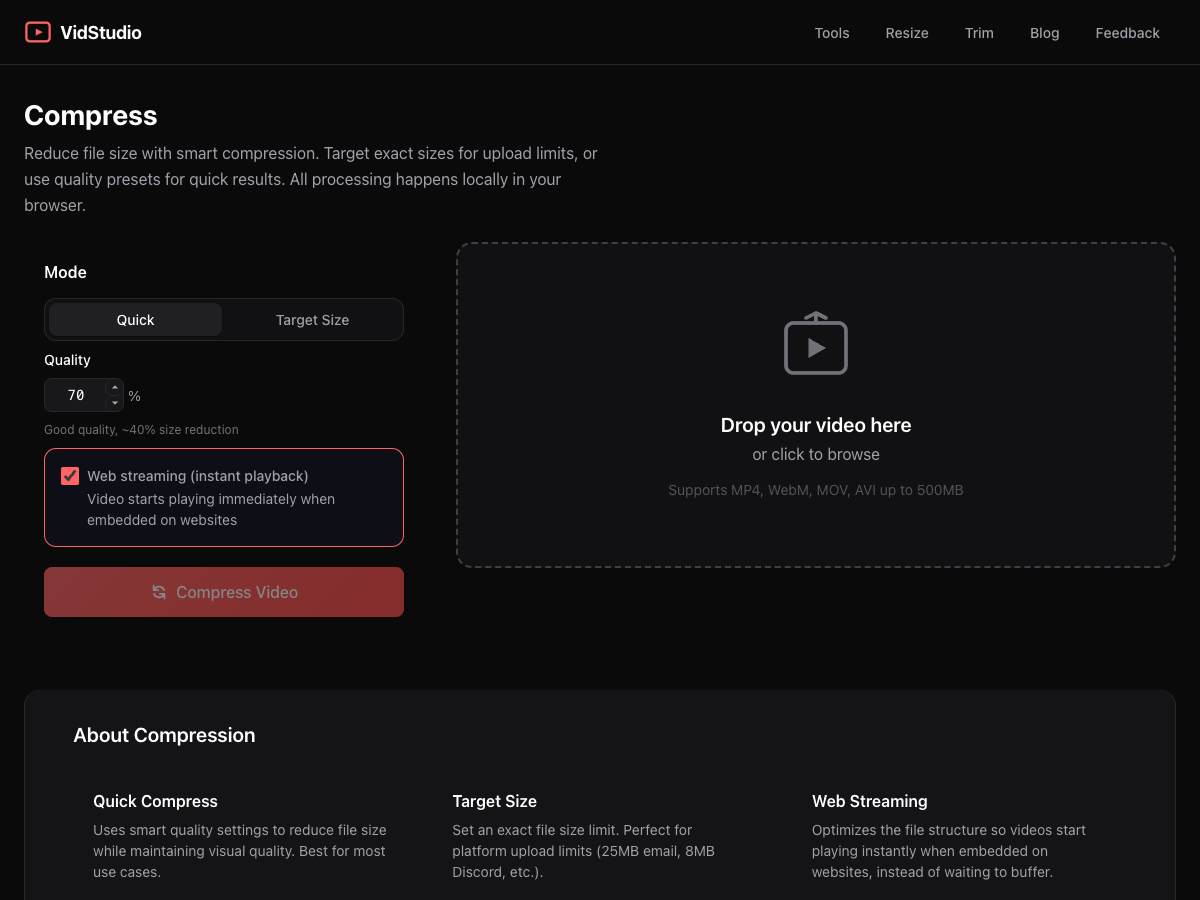Open the Tools menu

coord(831,33)
